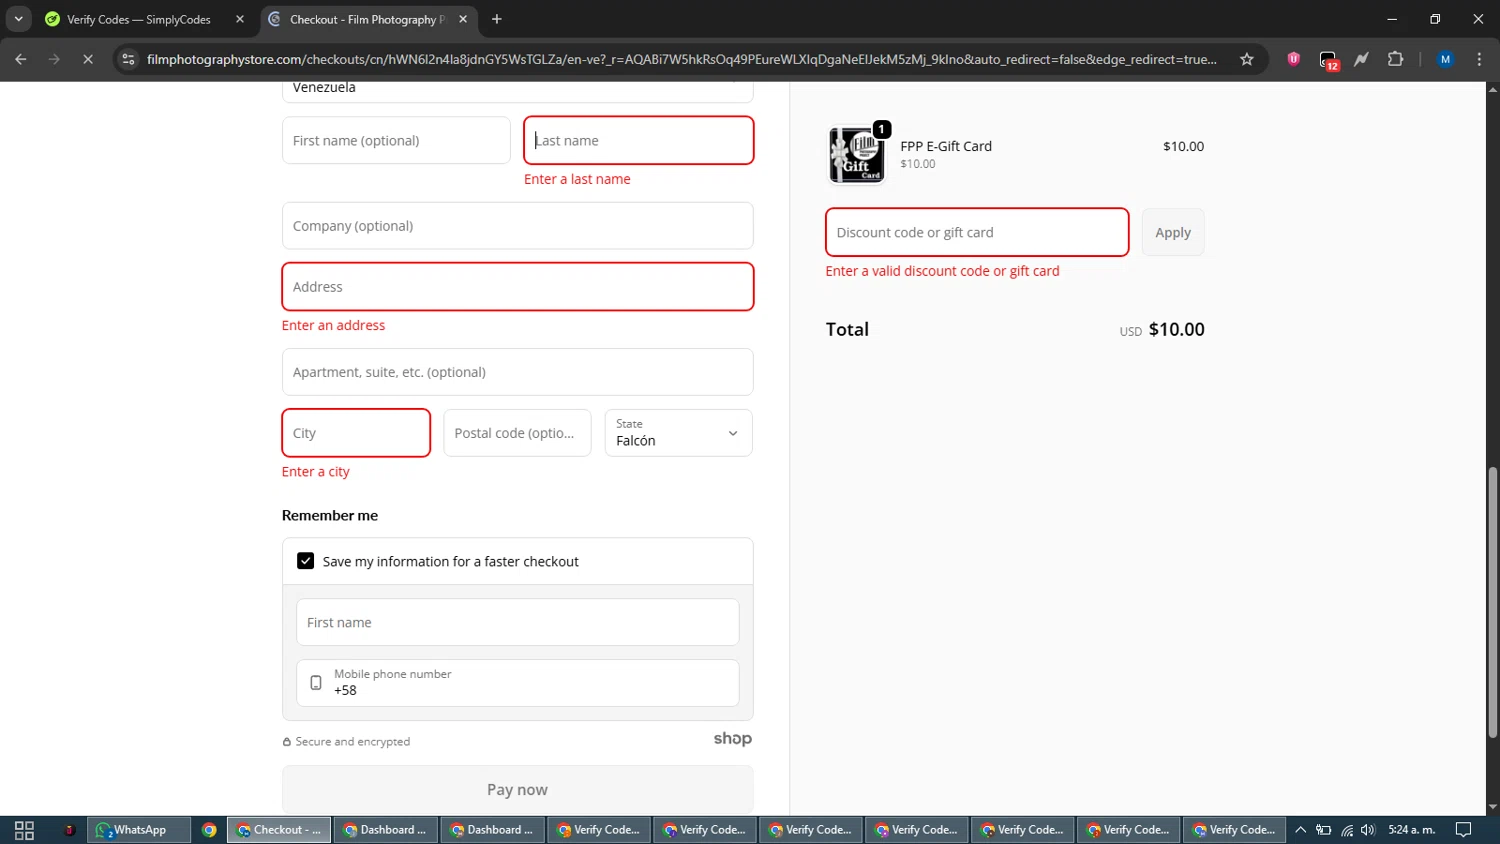
Task: Click FPP E-Gift Card thumbnail
Action: point(857,154)
